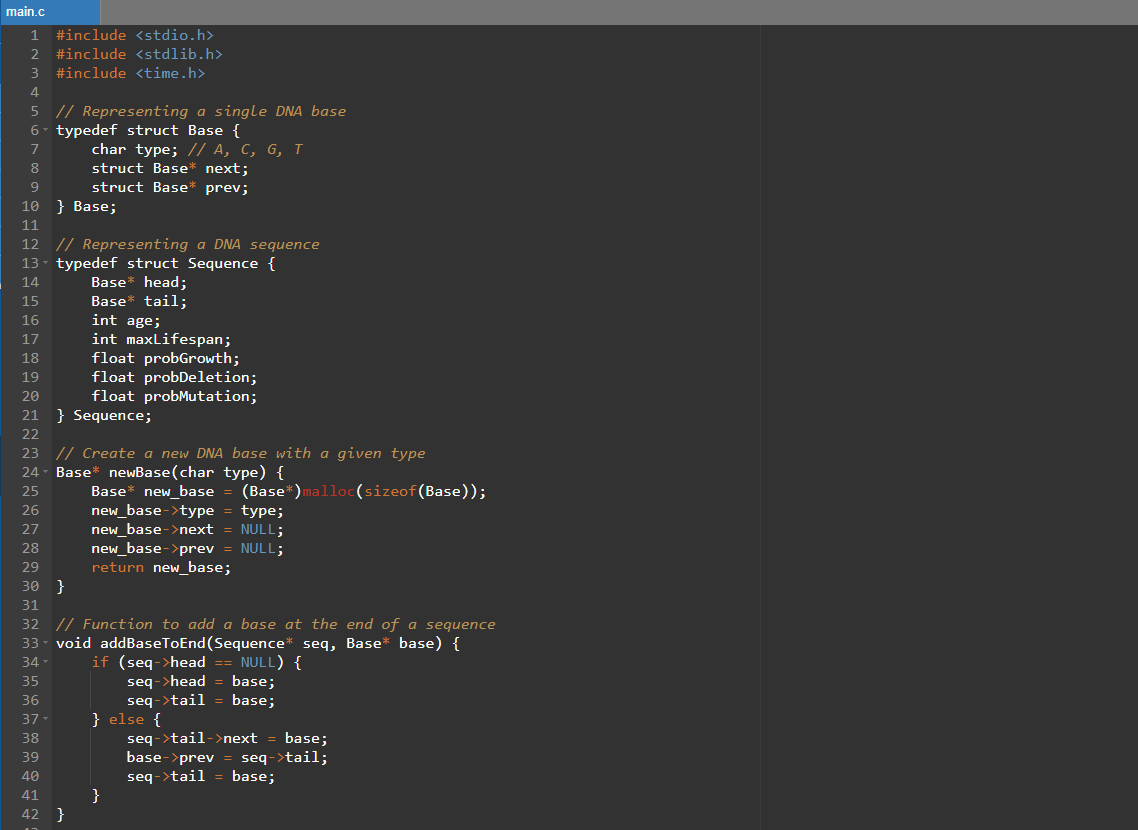
Task: Collapse the if block at line 34
Action: [46, 662]
